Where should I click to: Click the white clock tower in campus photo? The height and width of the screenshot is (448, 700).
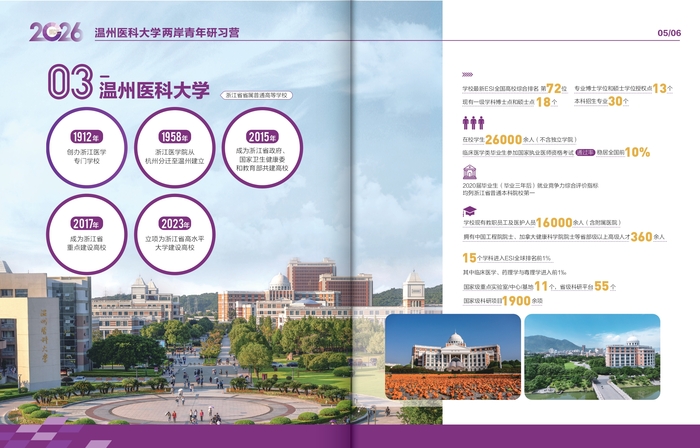[x=414, y=289]
